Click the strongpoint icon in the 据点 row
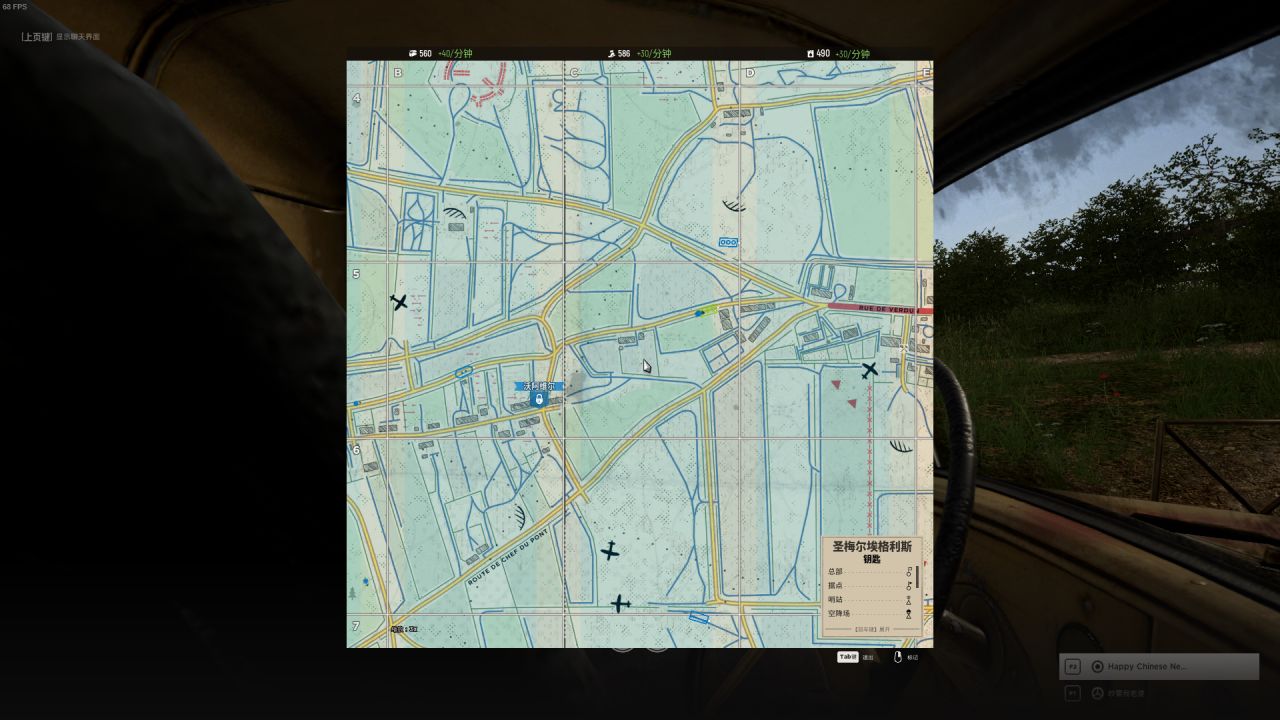 [909, 586]
